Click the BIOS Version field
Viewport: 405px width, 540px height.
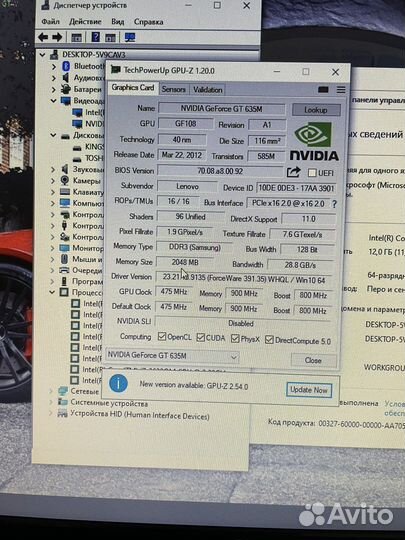click(x=220, y=171)
